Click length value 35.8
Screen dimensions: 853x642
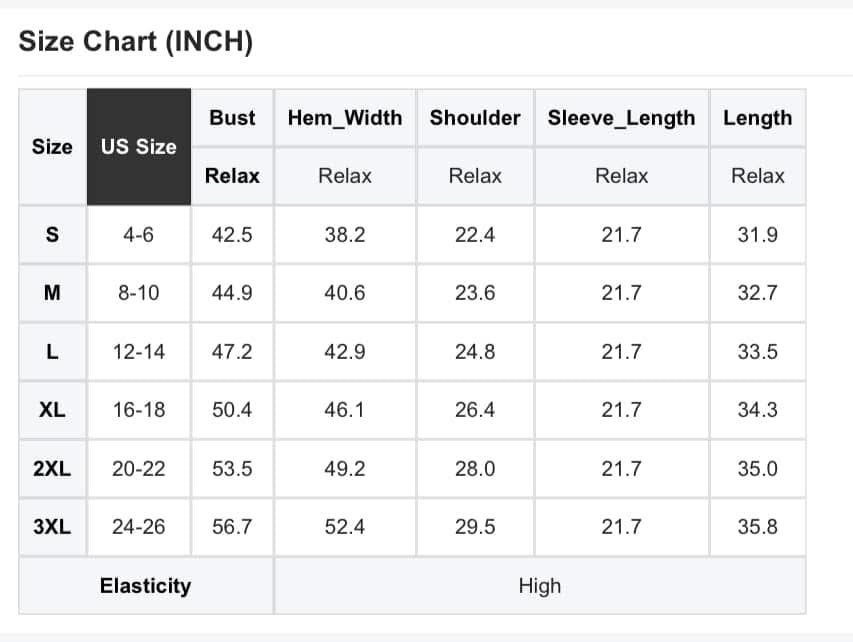tap(757, 527)
